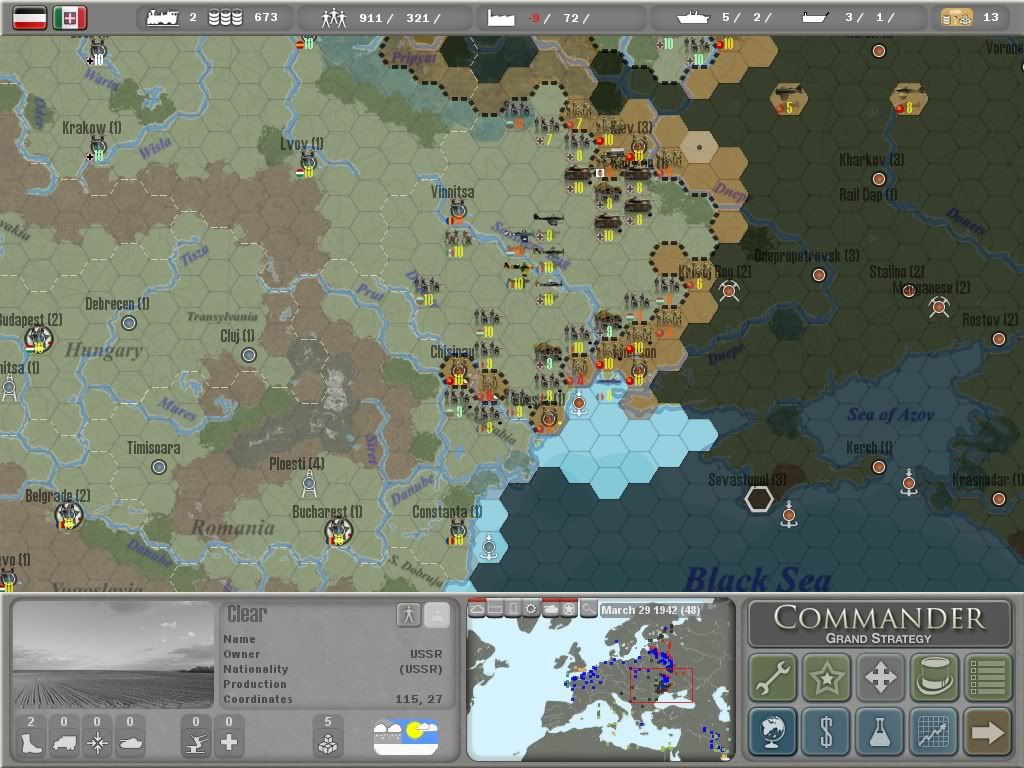
Task: Click the COMMANDER Grand Strategy title banner
Action: tap(879, 624)
